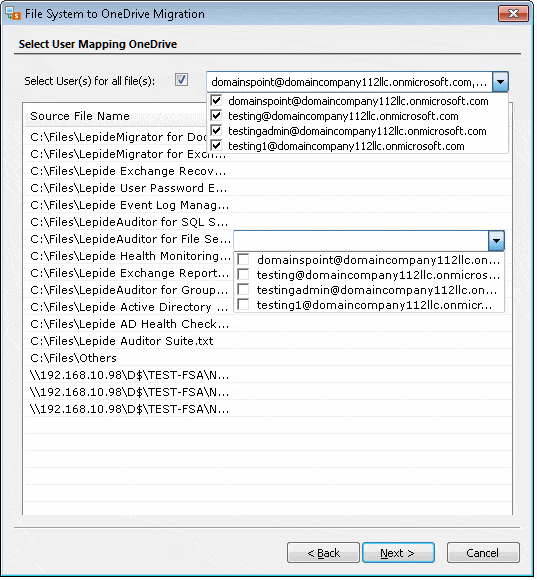This screenshot has height=580, width=537.
Task: Select row C:\Files\LepideAuditor for Group...
Action: [x=129, y=290]
